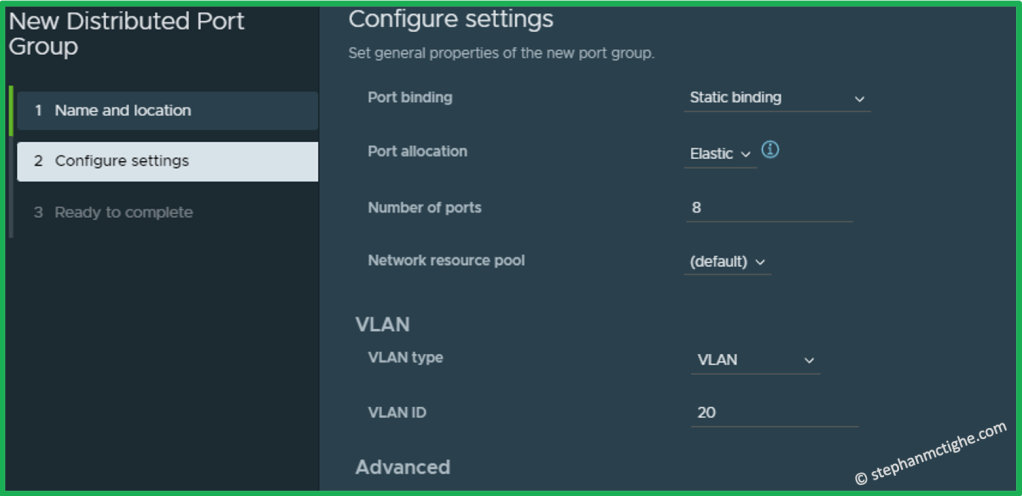Click the VLAN section heading

coord(382,324)
